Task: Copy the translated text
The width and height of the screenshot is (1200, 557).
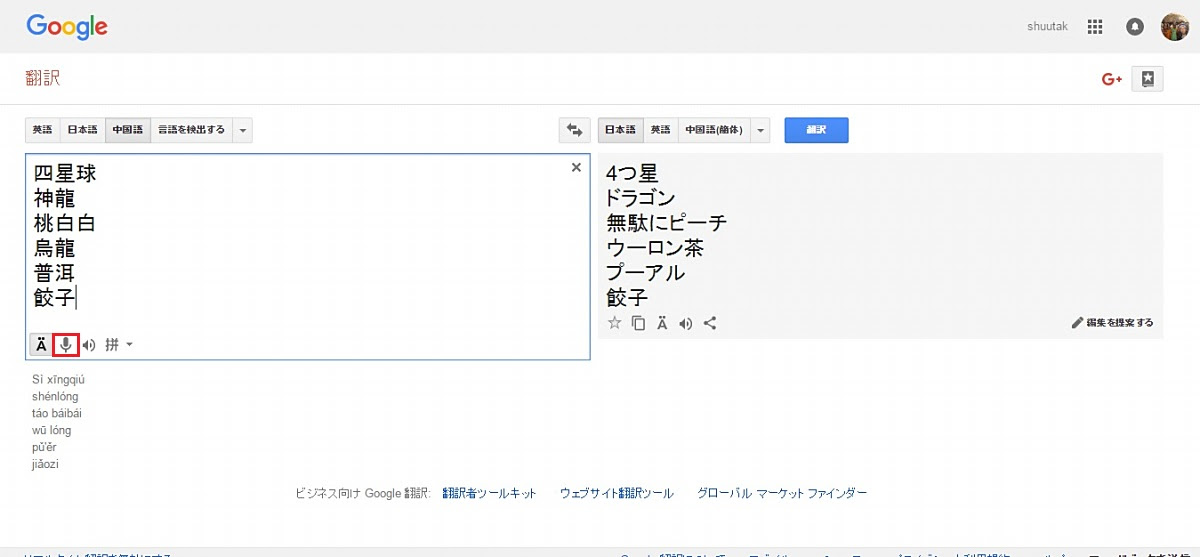Action: point(638,323)
